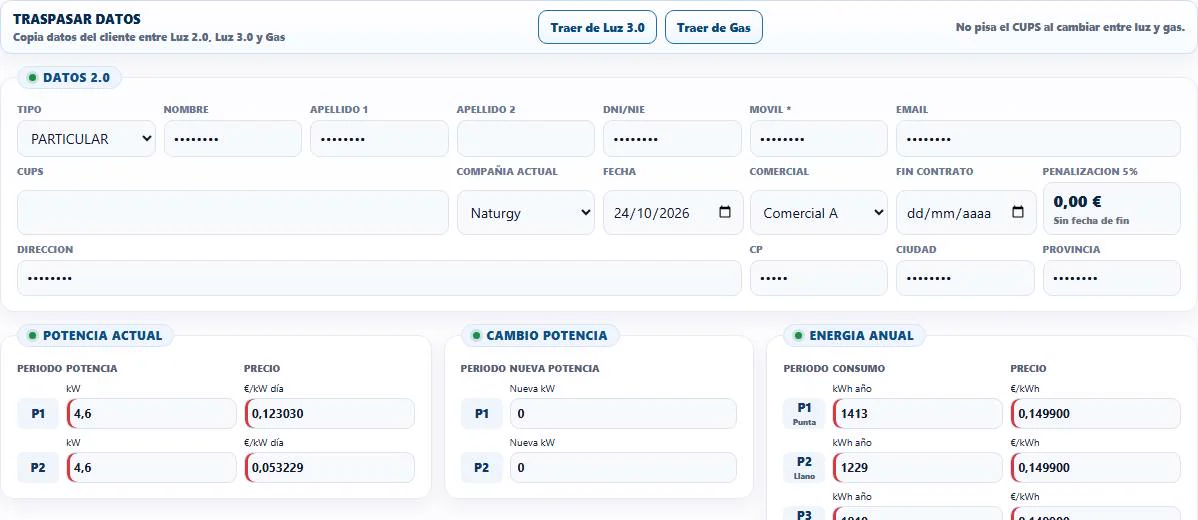Click Traer de Luz 3.0 button
The height and width of the screenshot is (520, 1198).
tap(597, 27)
